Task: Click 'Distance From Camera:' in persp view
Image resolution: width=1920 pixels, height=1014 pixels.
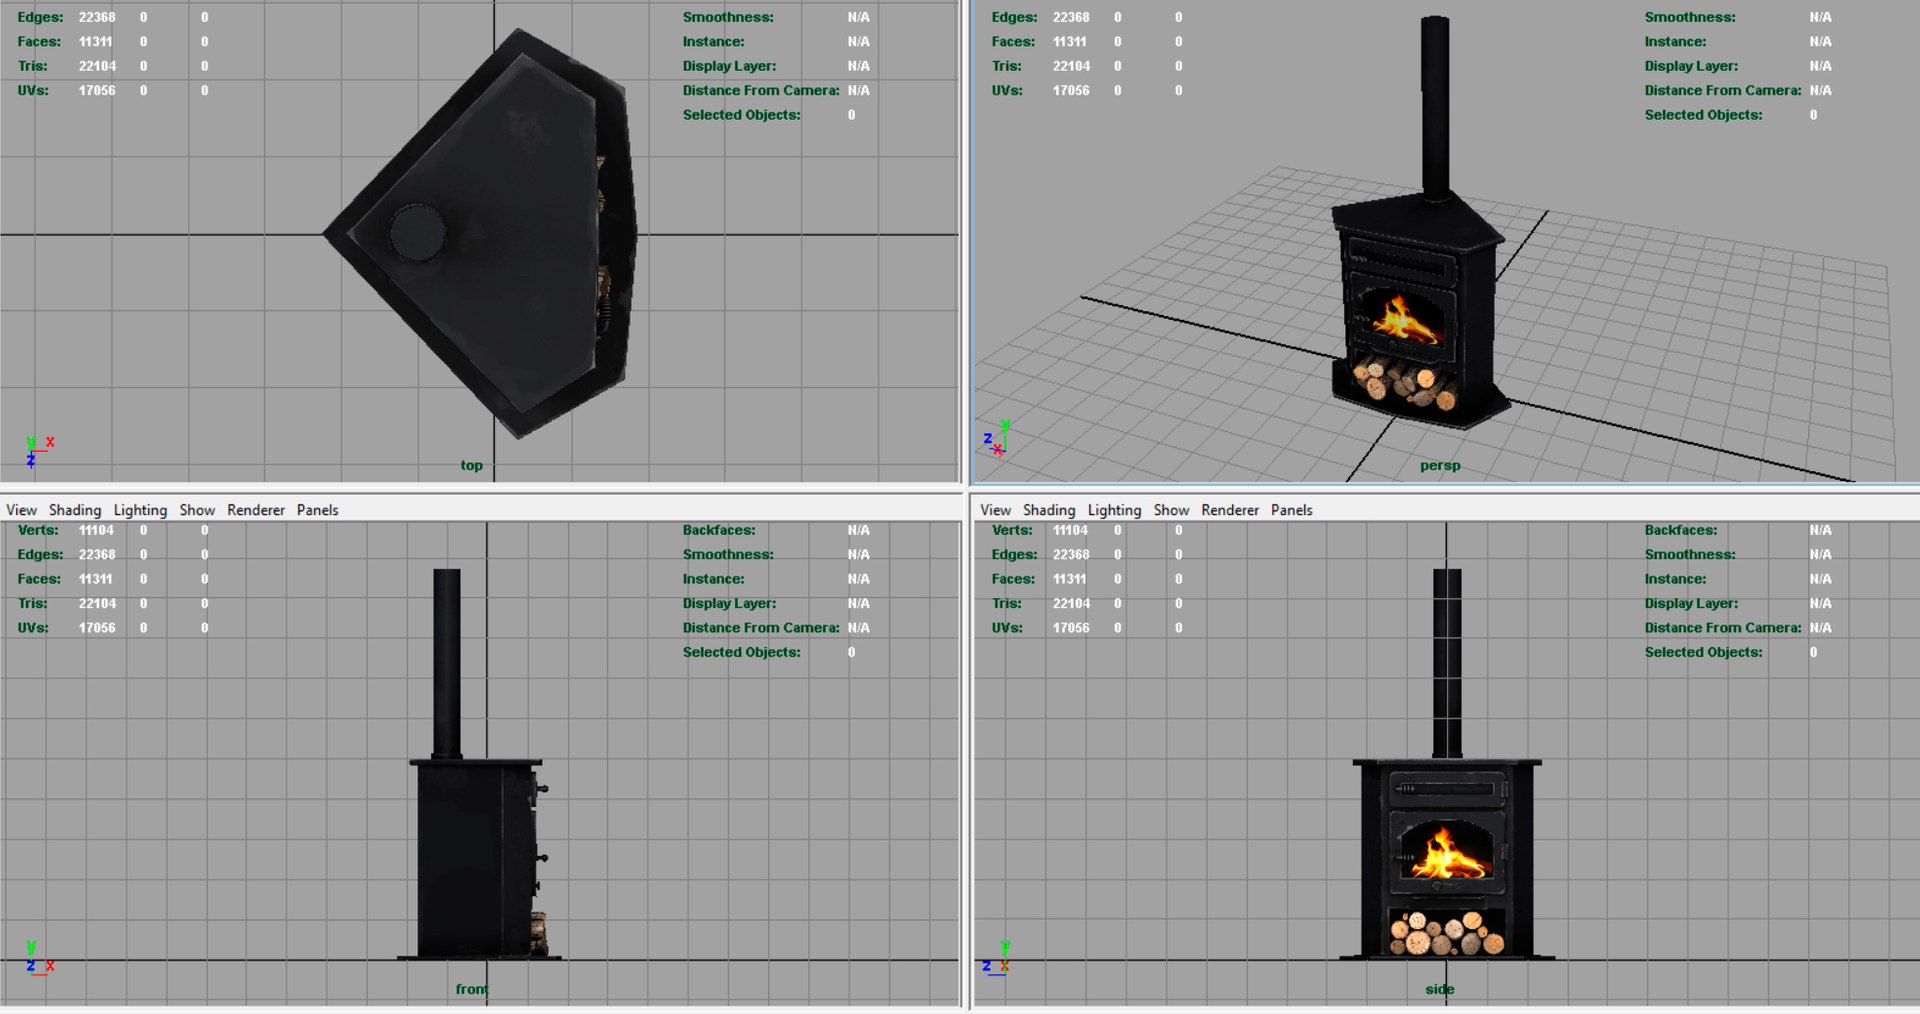Action: click(1723, 90)
